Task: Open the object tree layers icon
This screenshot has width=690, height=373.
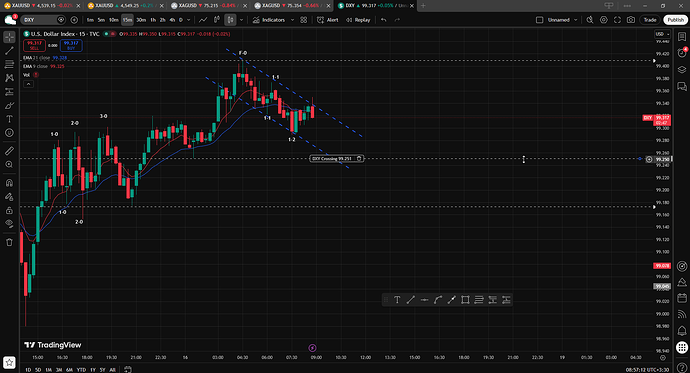Action: coord(682,69)
